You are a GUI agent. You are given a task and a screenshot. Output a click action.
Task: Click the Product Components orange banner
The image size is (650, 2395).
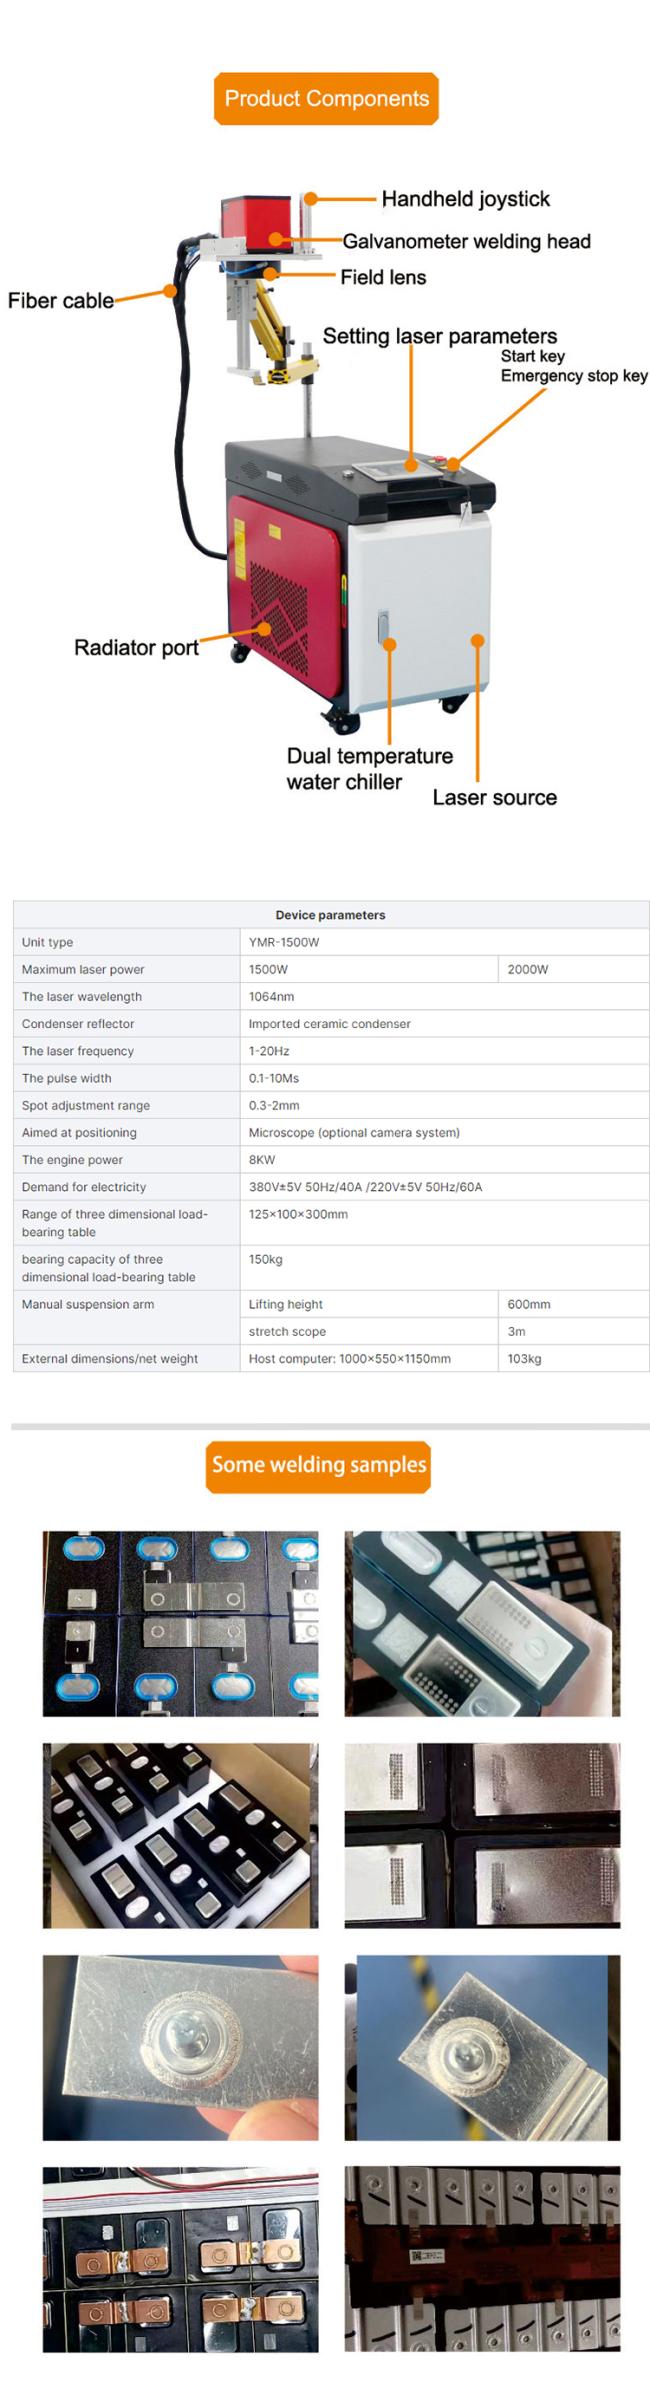[x=326, y=99]
